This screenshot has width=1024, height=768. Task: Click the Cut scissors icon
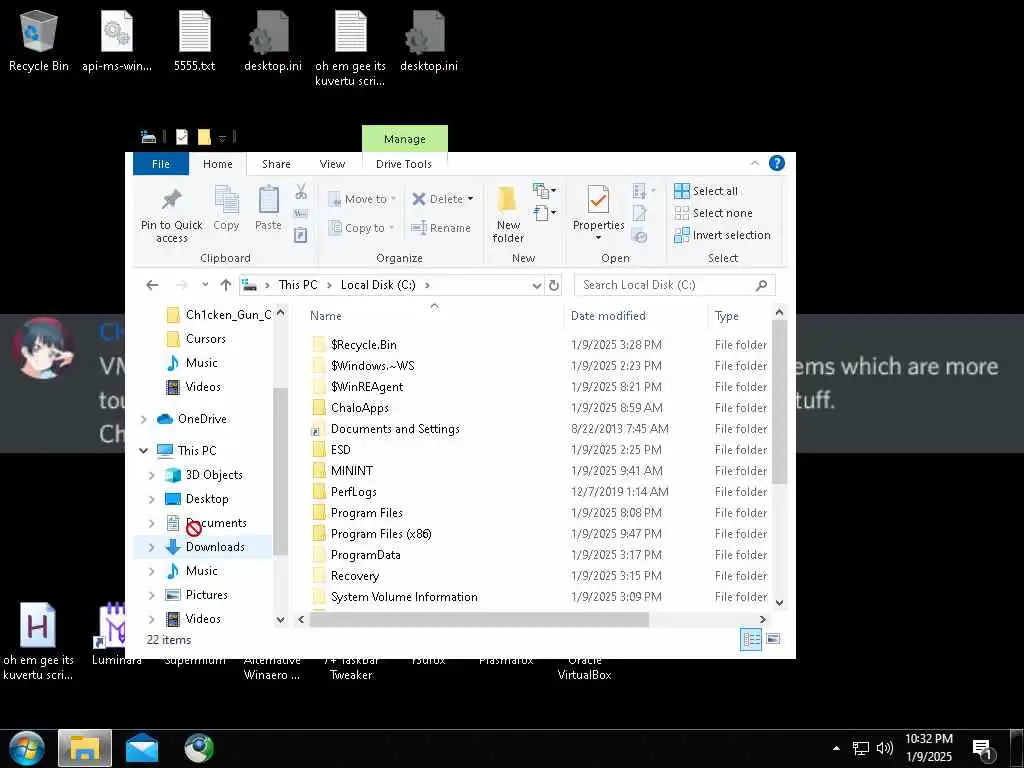point(301,191)
